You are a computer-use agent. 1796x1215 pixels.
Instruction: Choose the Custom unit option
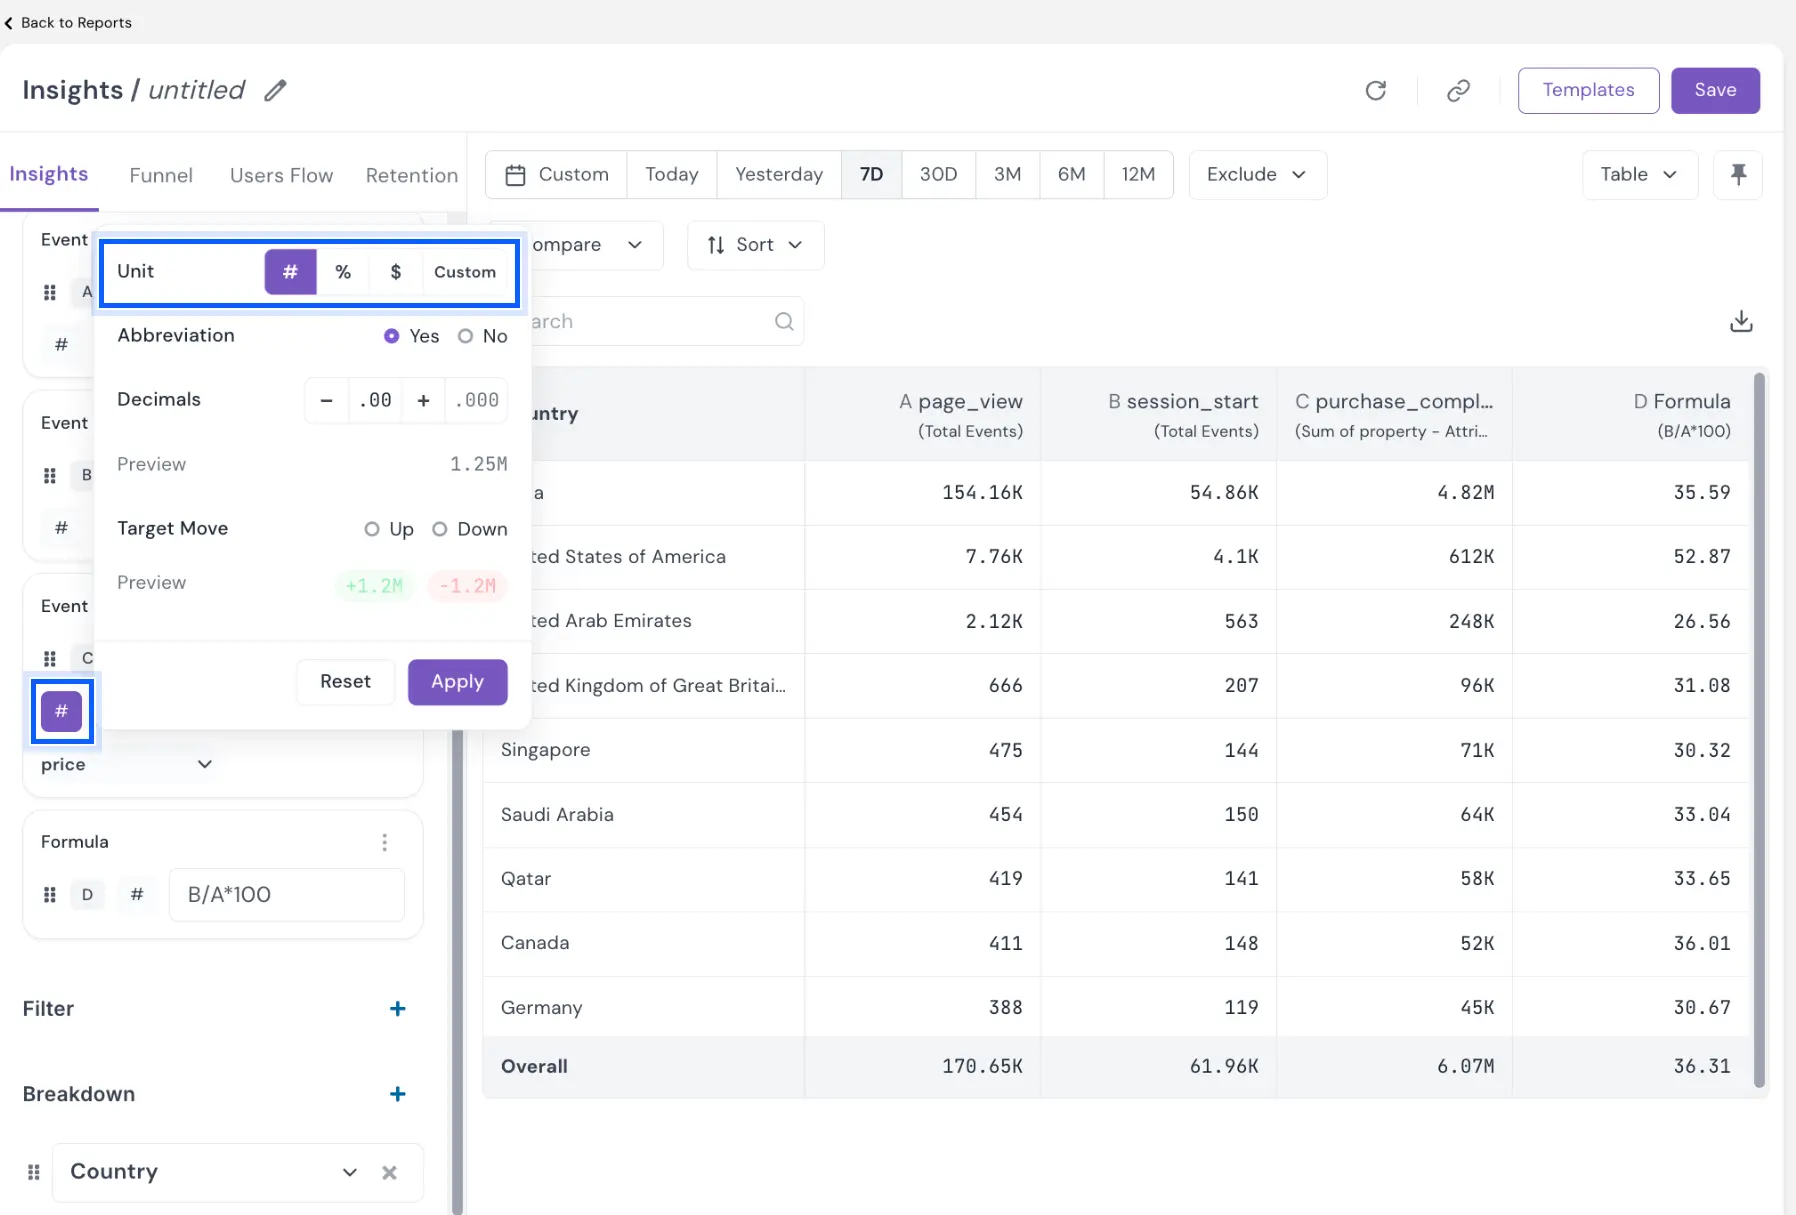click(x=465, y=272)
